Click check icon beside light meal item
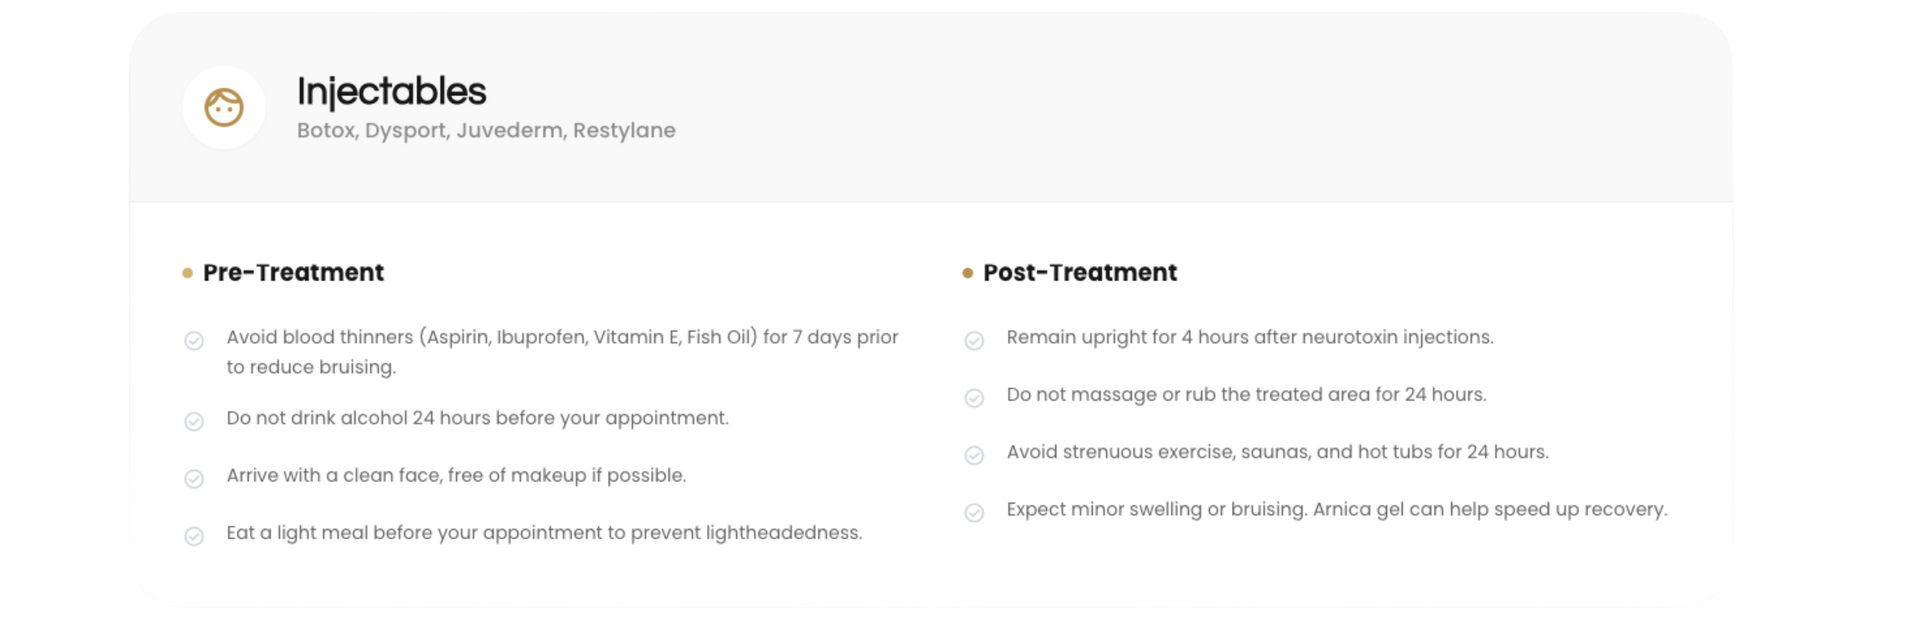This screenshot has width=1920, height=620. tap(194, 536)
